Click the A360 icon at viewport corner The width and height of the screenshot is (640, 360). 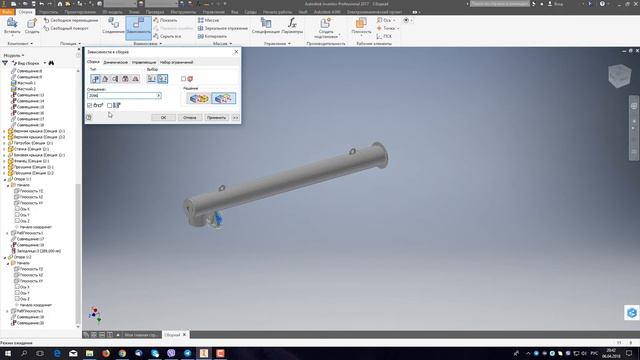(x=632, y=313)
